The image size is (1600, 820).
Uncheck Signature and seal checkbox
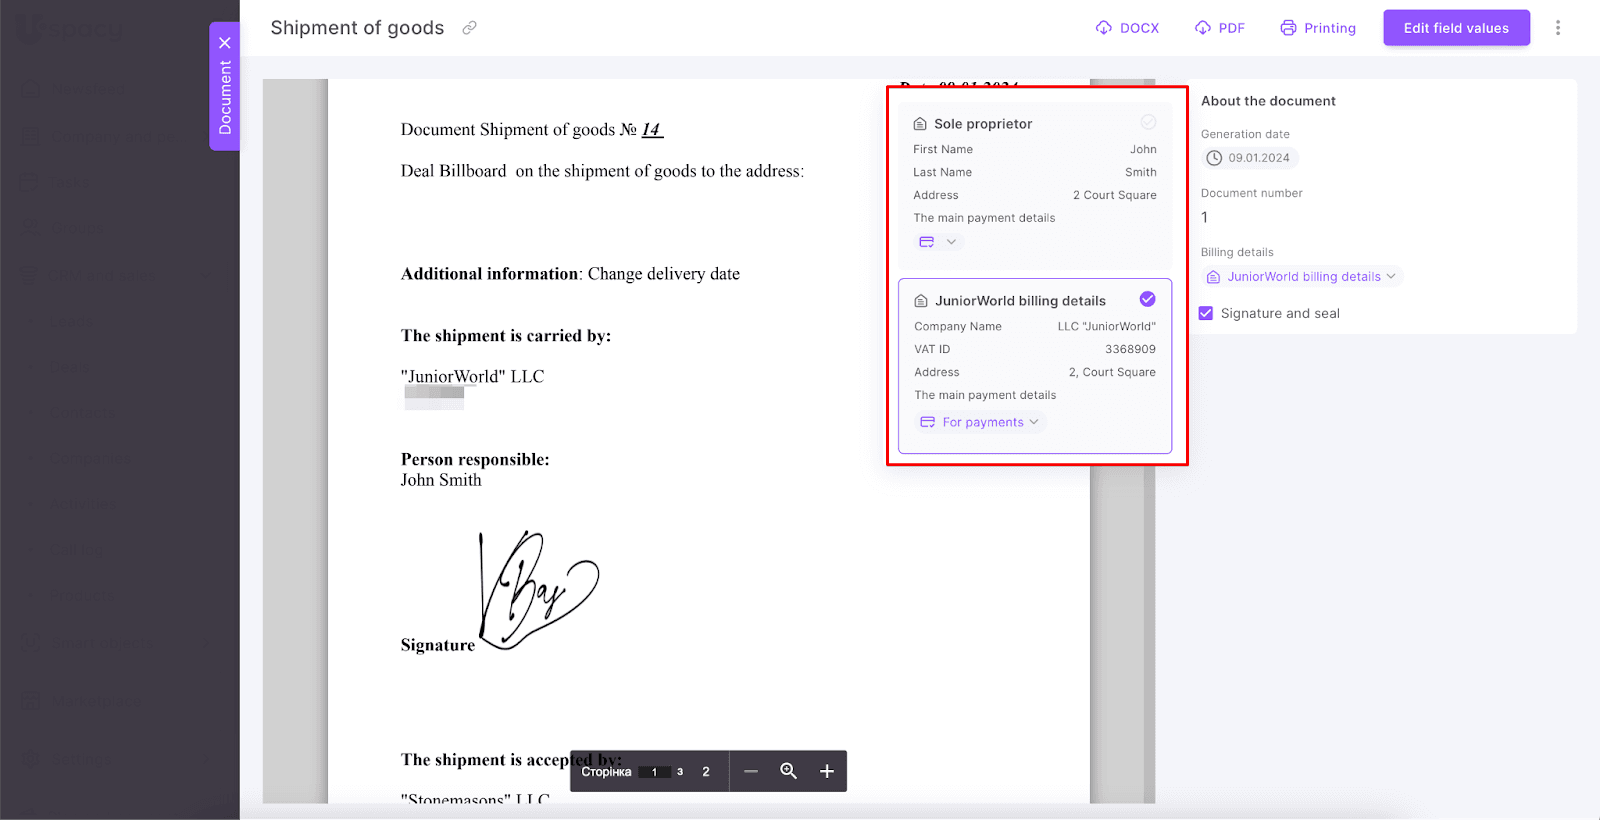[x=1206, y=313]
